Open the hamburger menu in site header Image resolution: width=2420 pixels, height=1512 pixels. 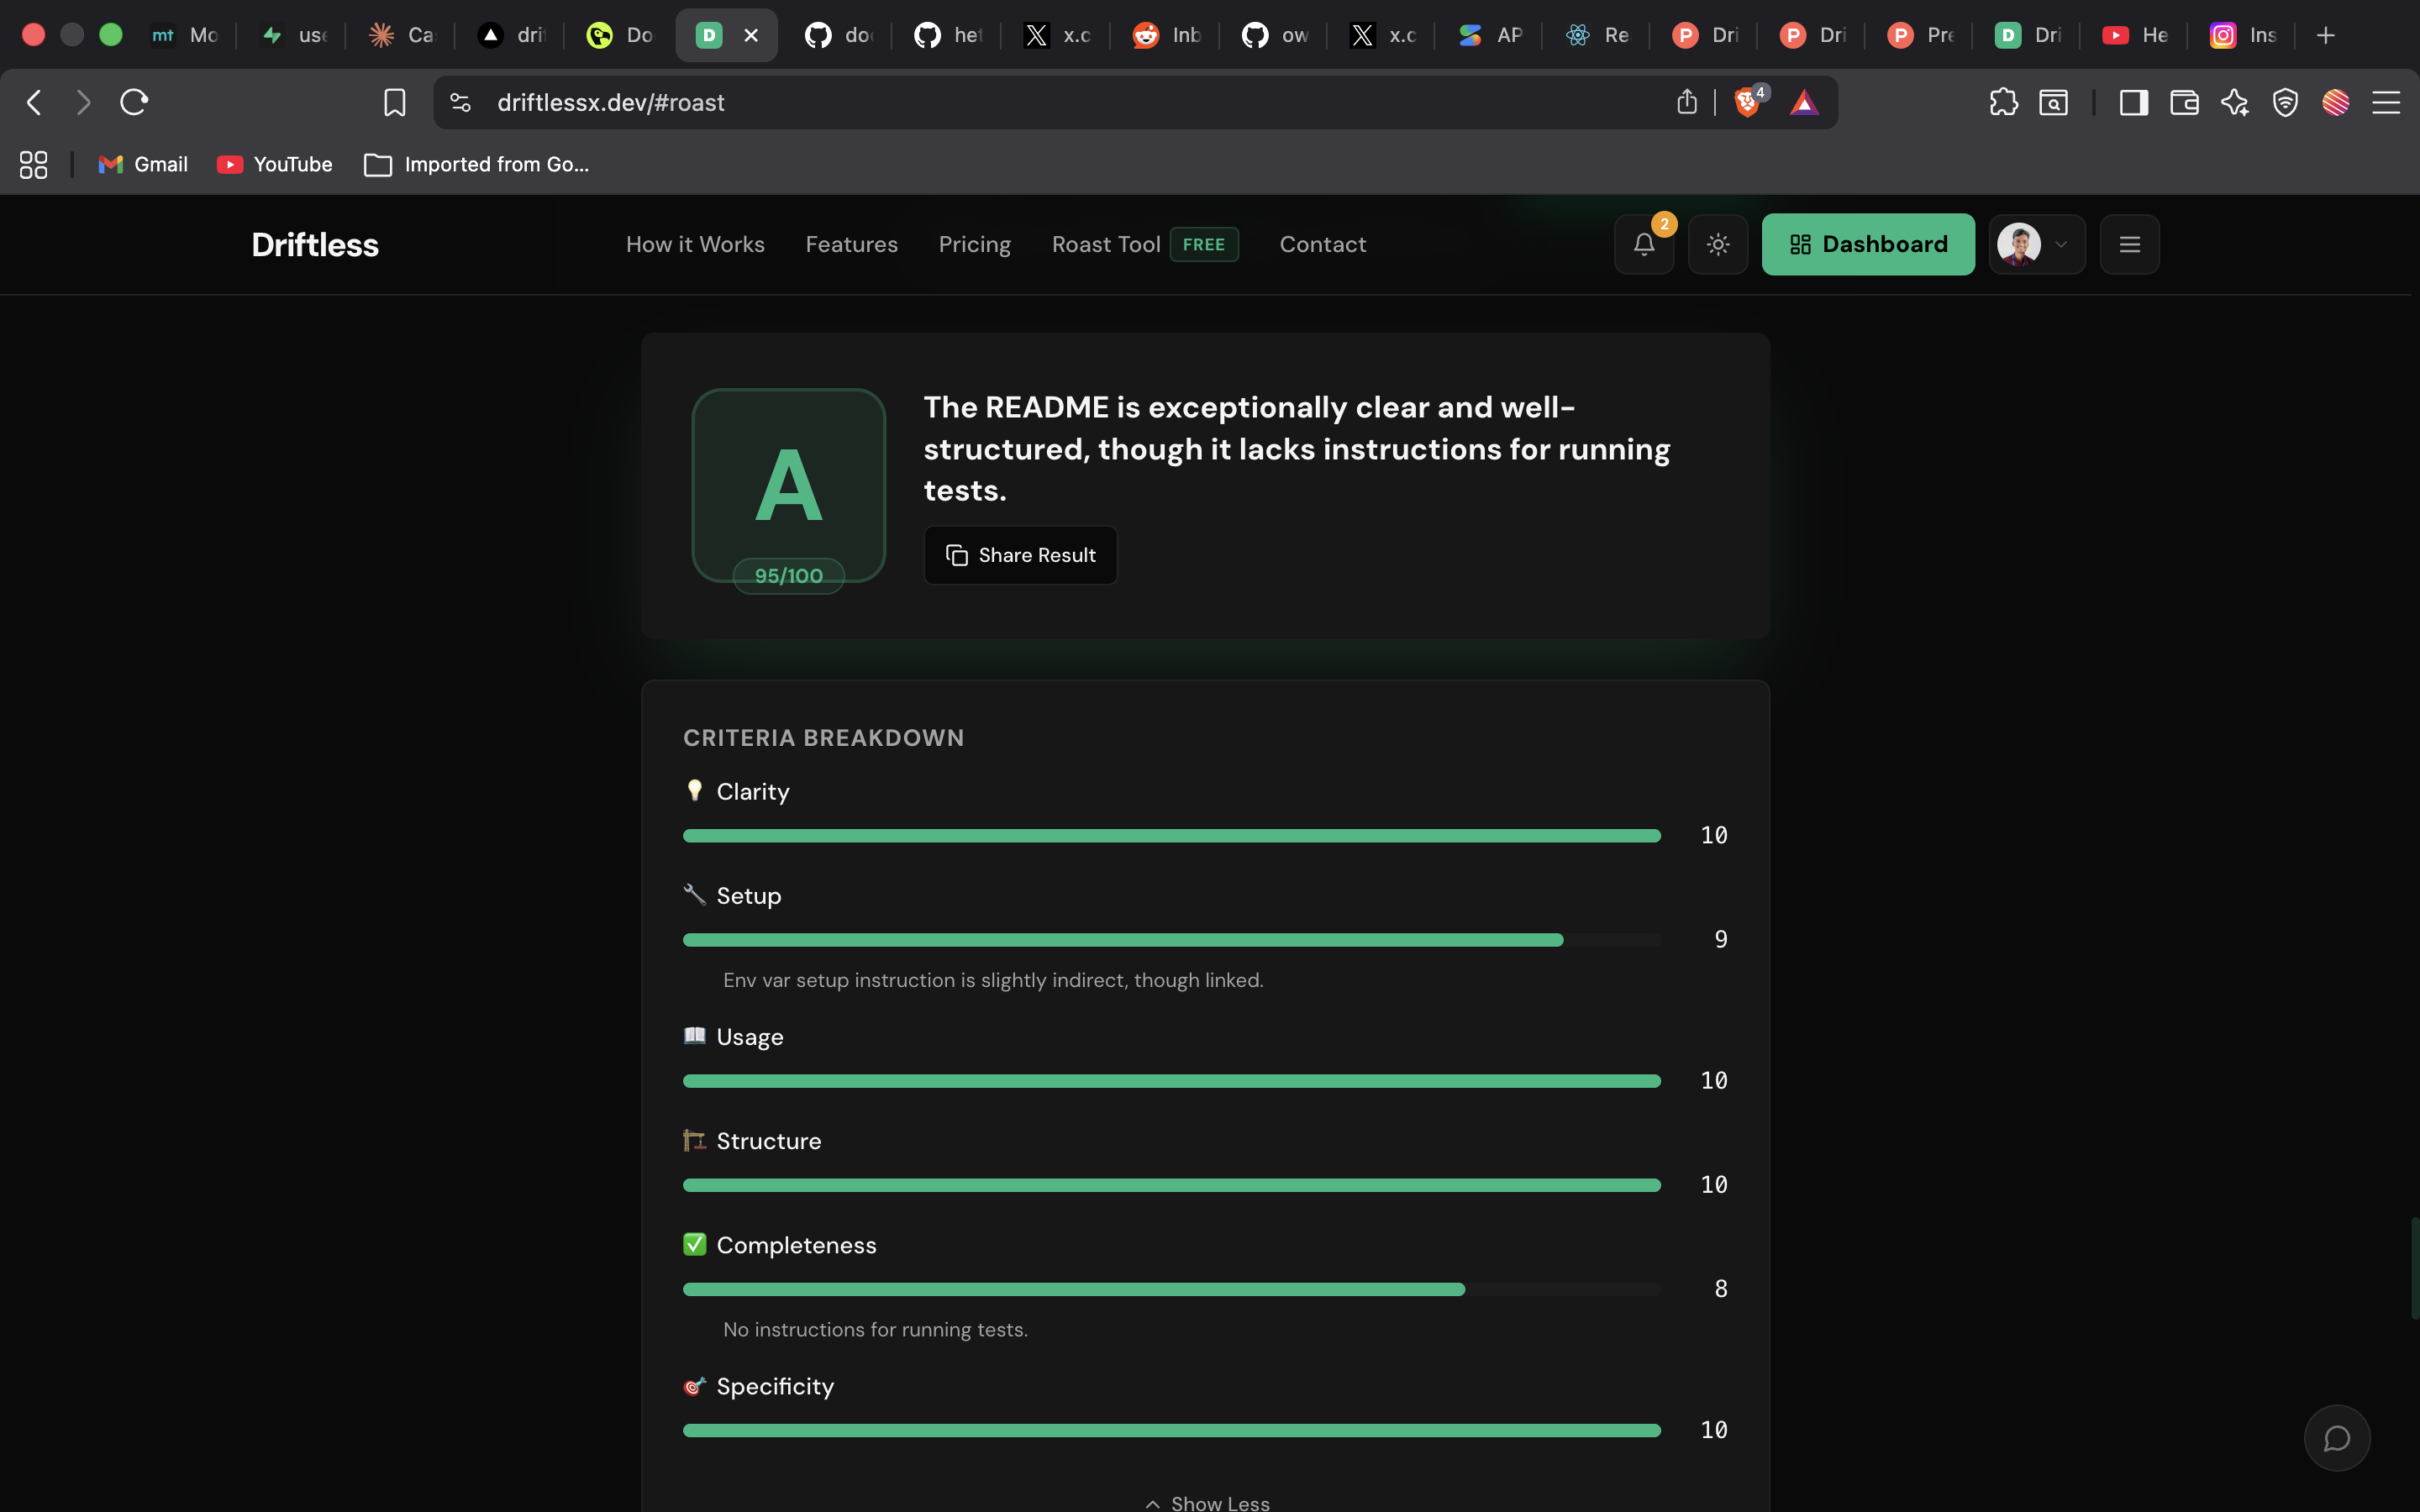tap(2130, 244)
